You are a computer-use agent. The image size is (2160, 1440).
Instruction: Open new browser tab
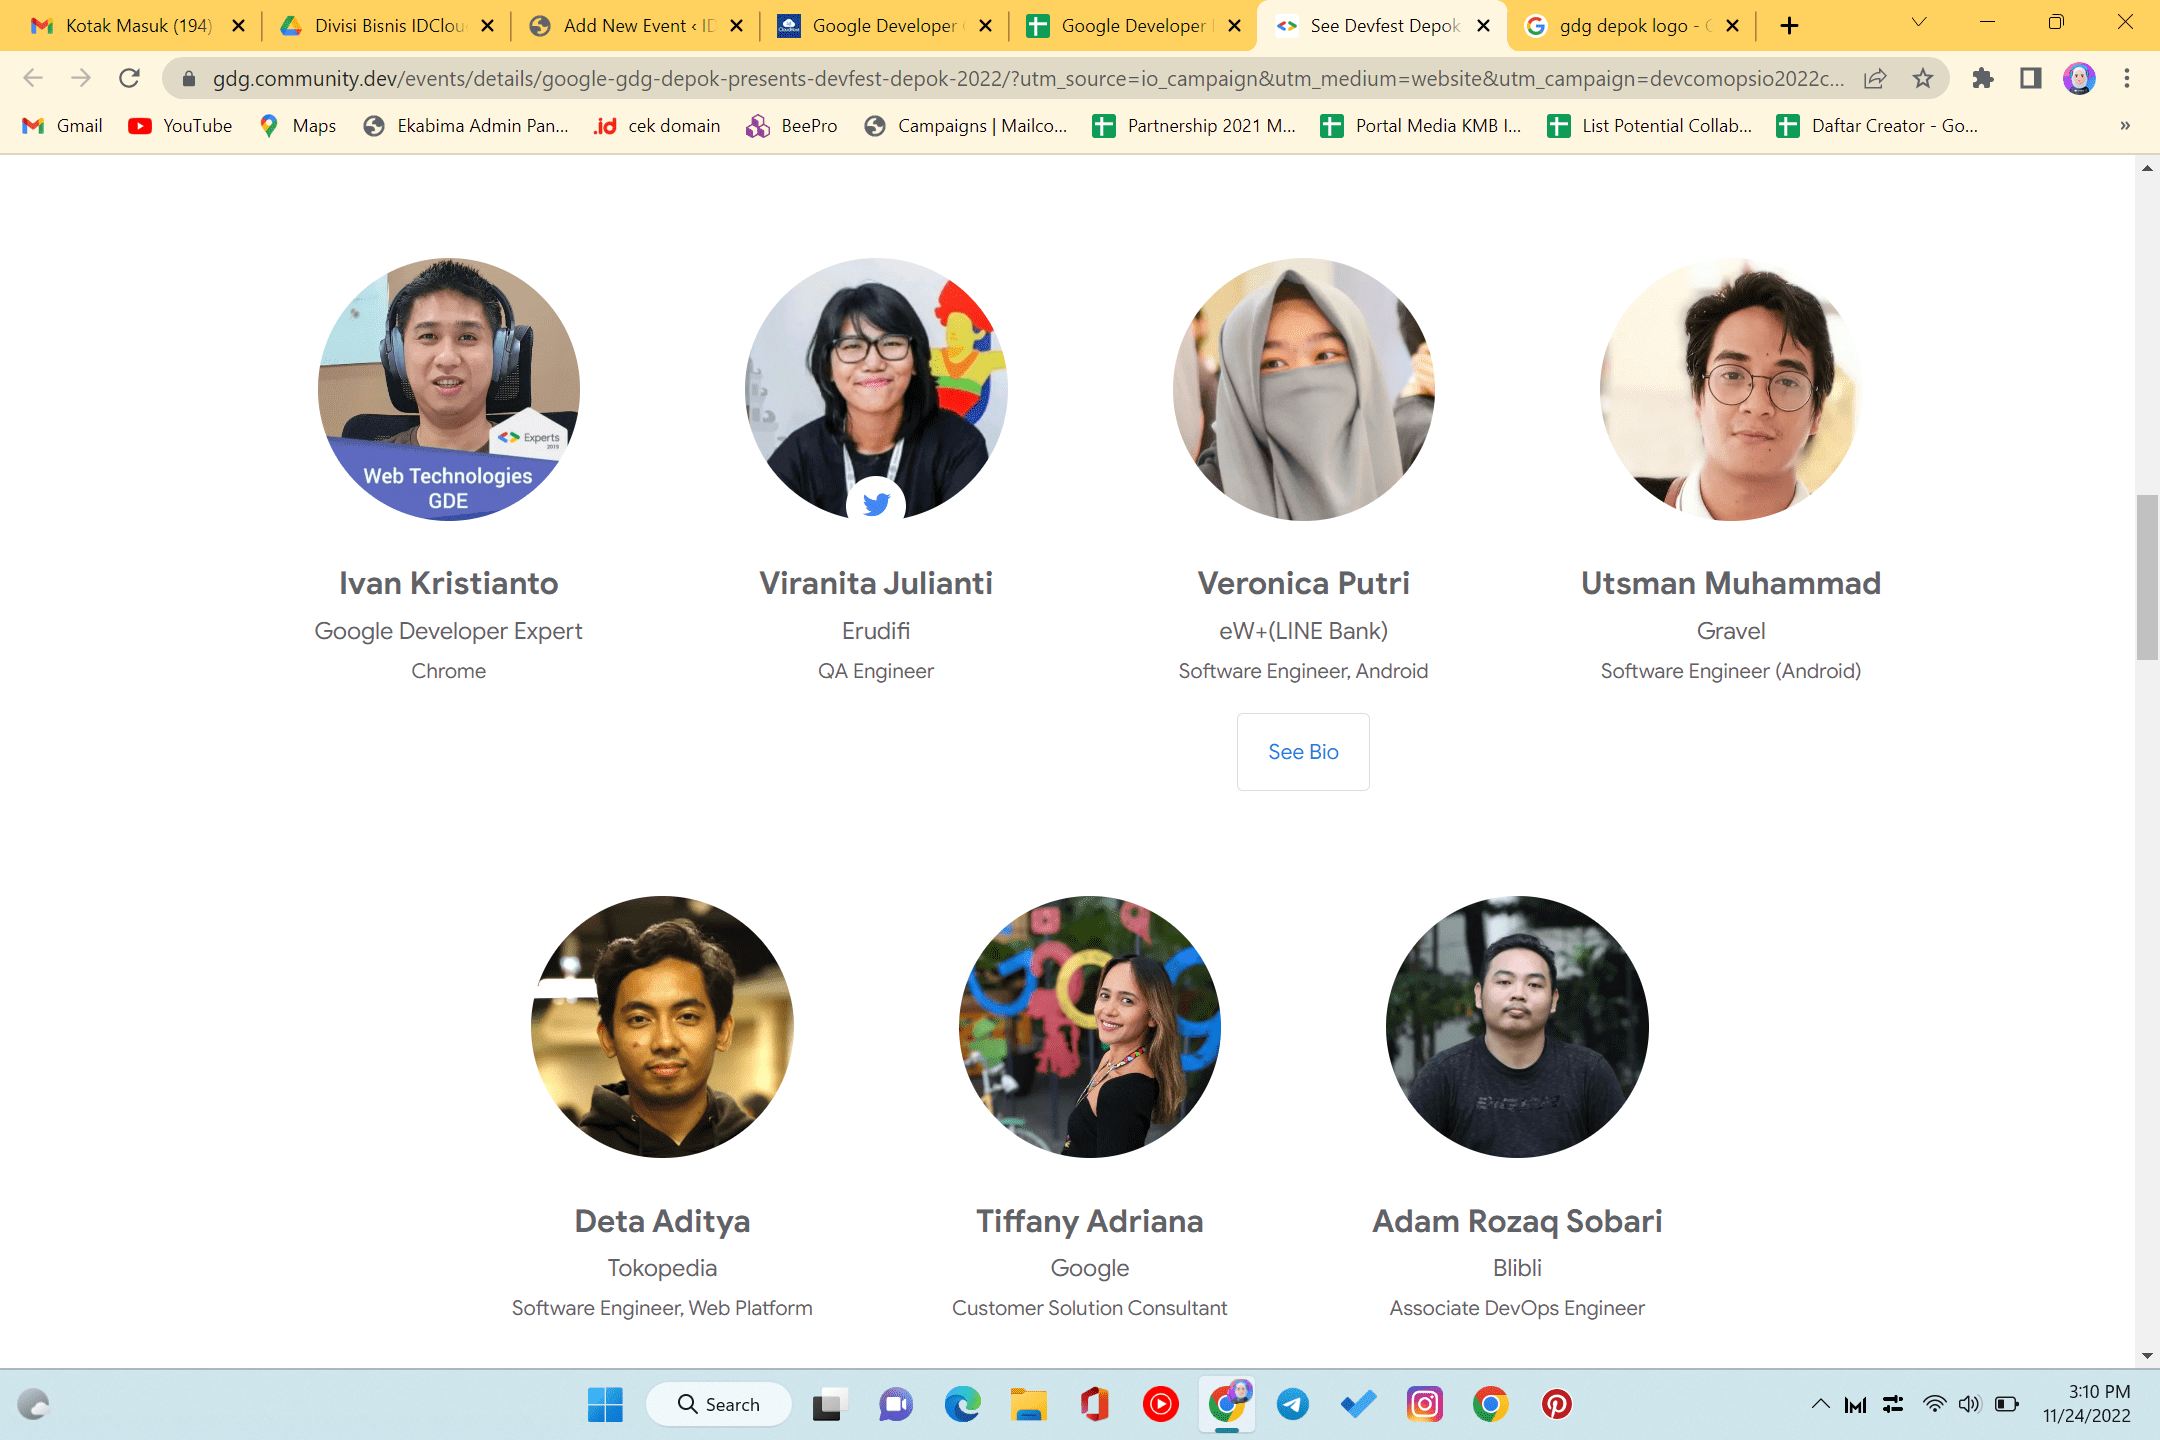pos(1789,25)
